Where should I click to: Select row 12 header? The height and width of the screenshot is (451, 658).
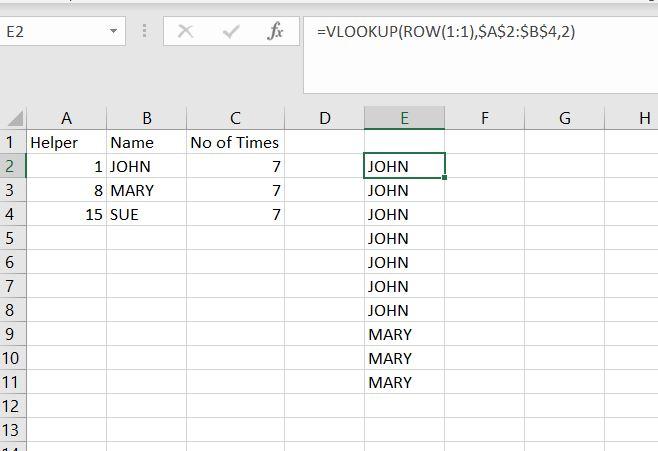(x=13, y=406)
